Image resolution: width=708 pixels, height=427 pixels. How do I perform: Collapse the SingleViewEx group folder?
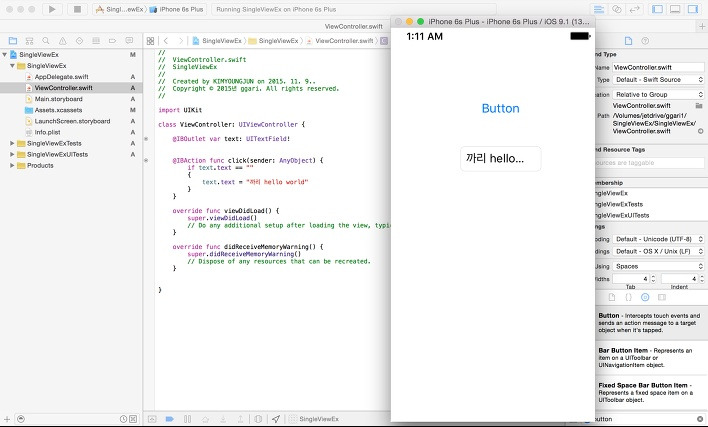(x=12, y=66)
